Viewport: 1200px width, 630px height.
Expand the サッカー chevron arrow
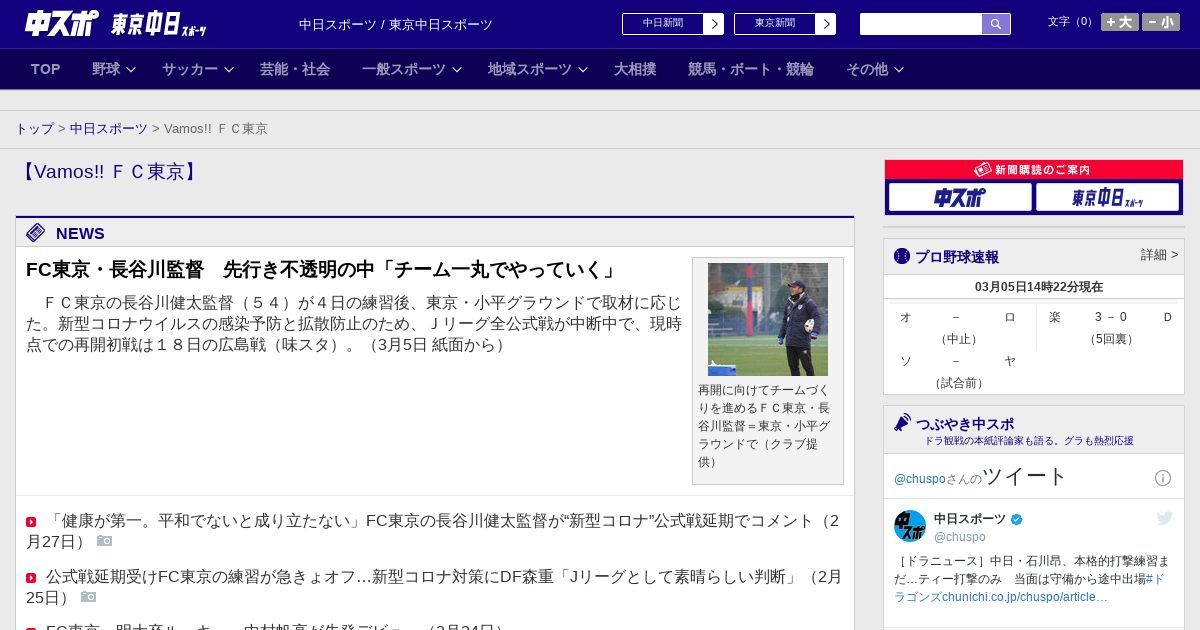click(229, 69)
